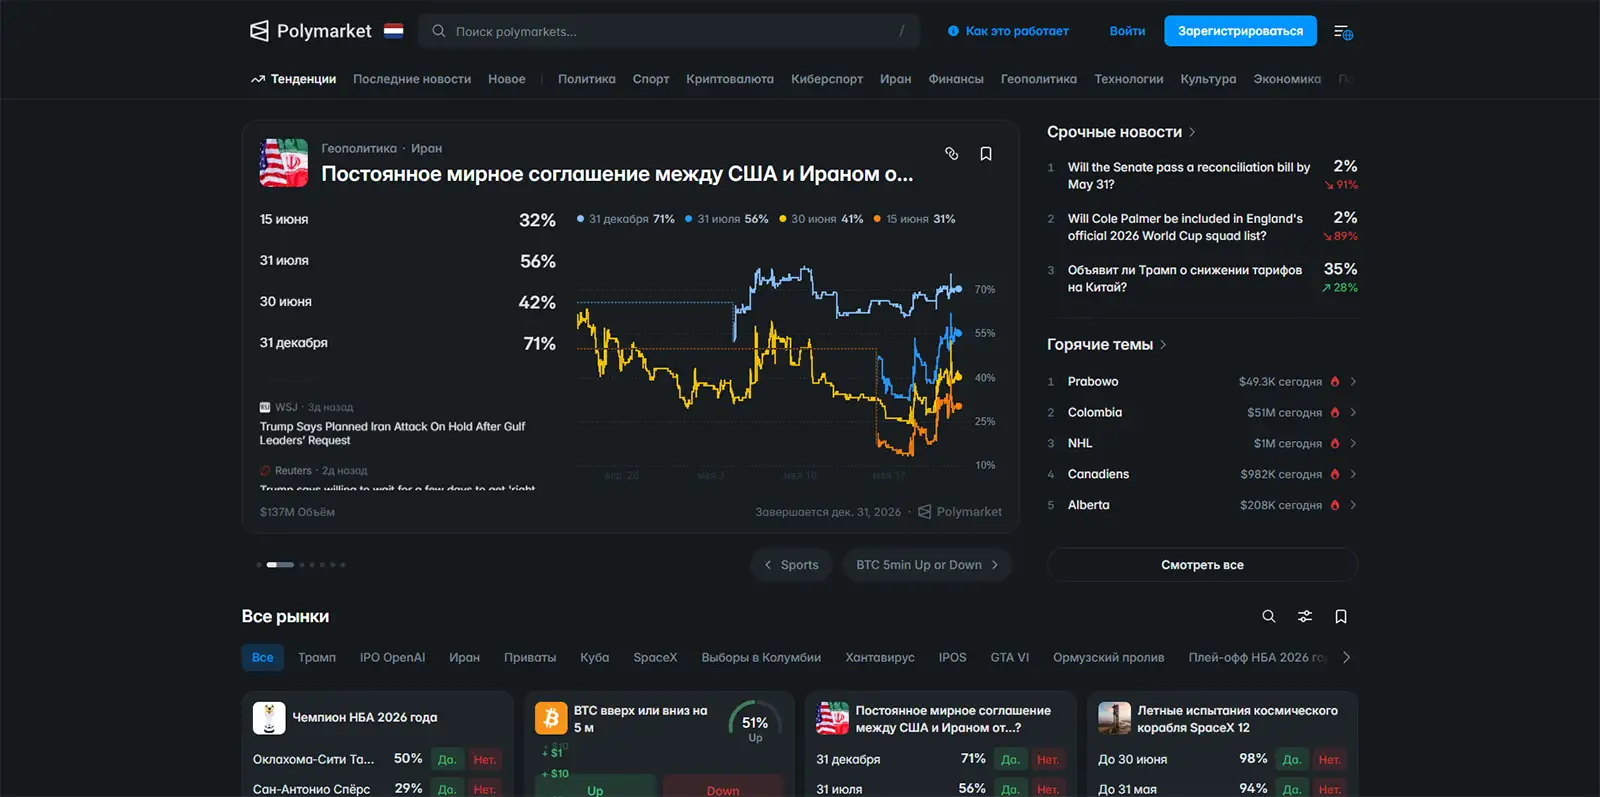
Task: Open the filters icon in Все рынки
Action: [1305, 616]
